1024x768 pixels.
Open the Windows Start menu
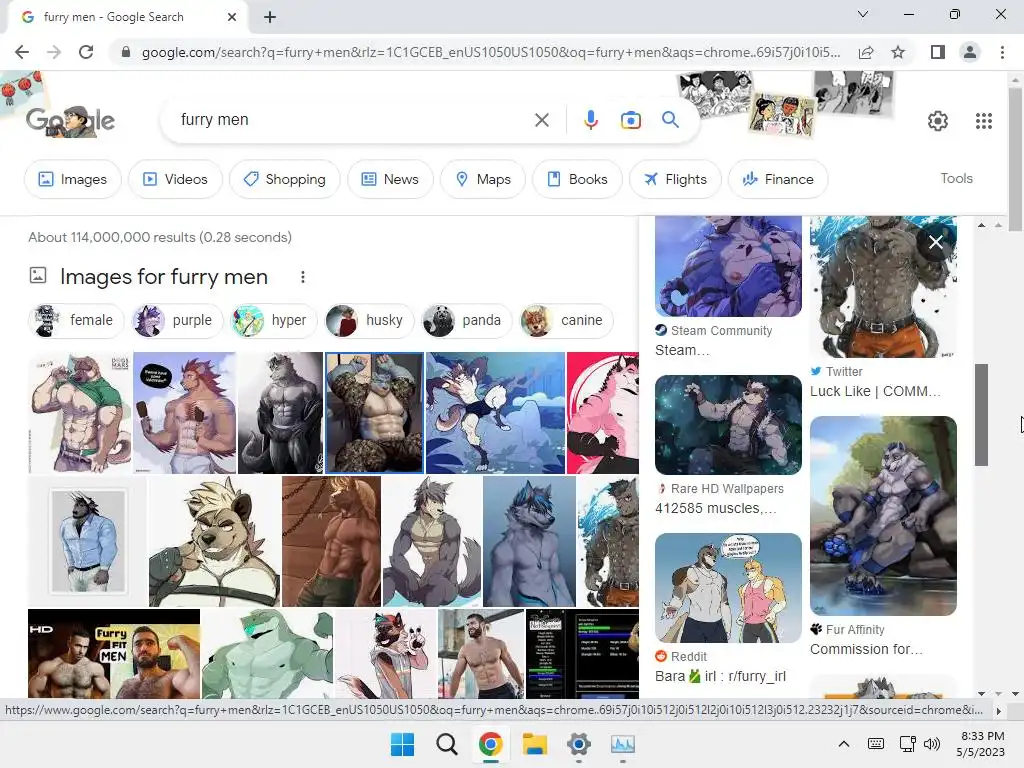(x=402, y=744)
